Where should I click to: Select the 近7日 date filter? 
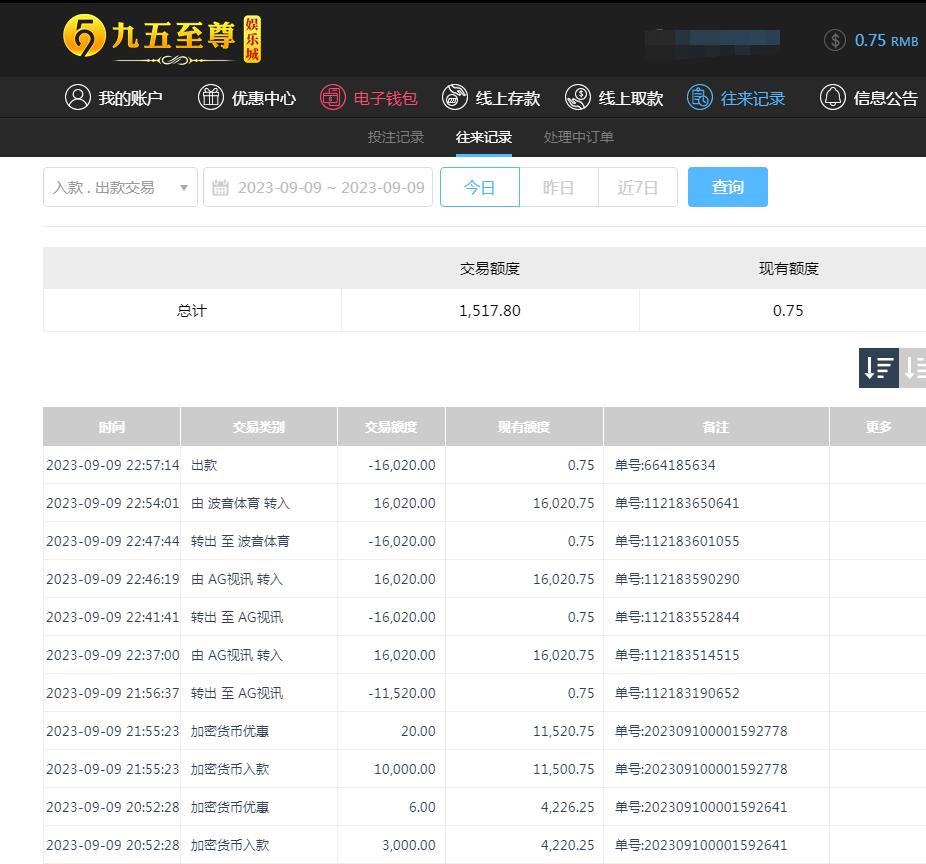tap(637, 187)
